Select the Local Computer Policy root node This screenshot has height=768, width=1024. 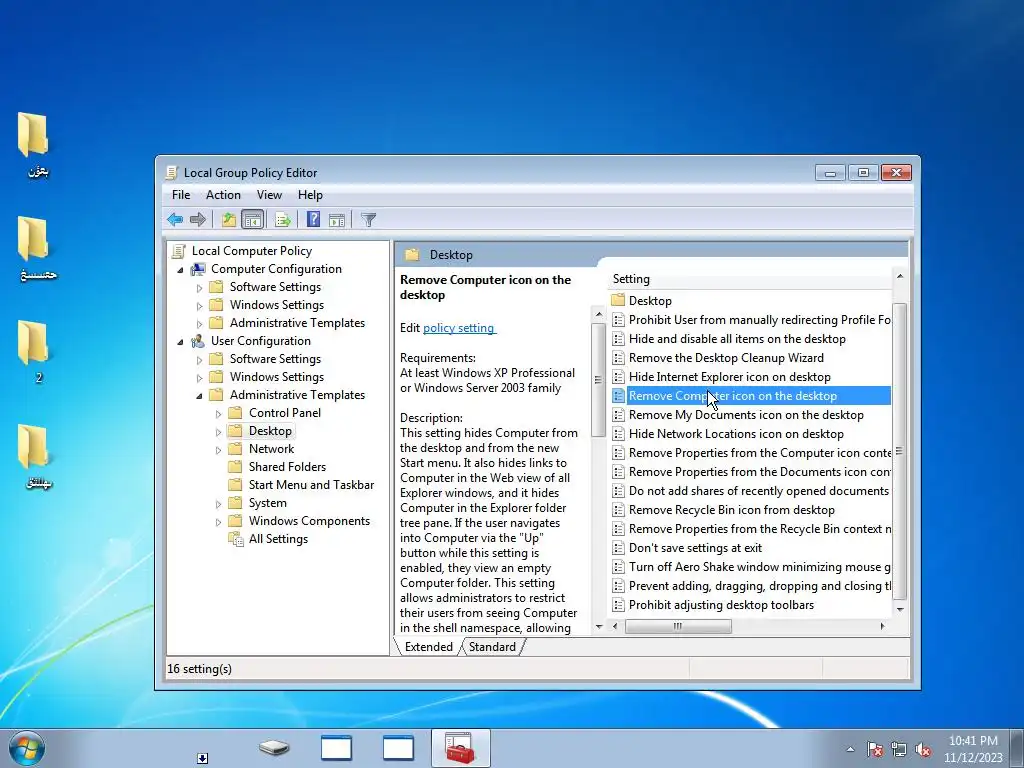(x=251, y=251)
